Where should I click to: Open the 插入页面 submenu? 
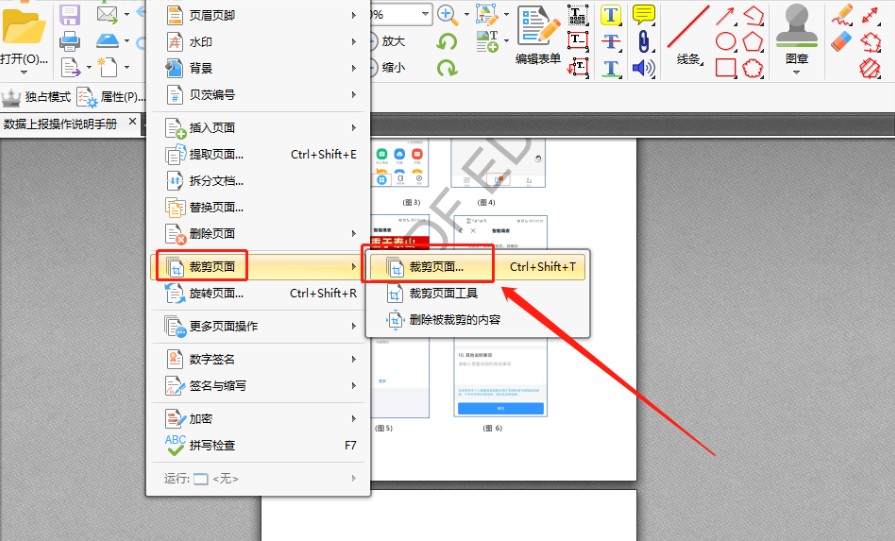click(258, 128)
